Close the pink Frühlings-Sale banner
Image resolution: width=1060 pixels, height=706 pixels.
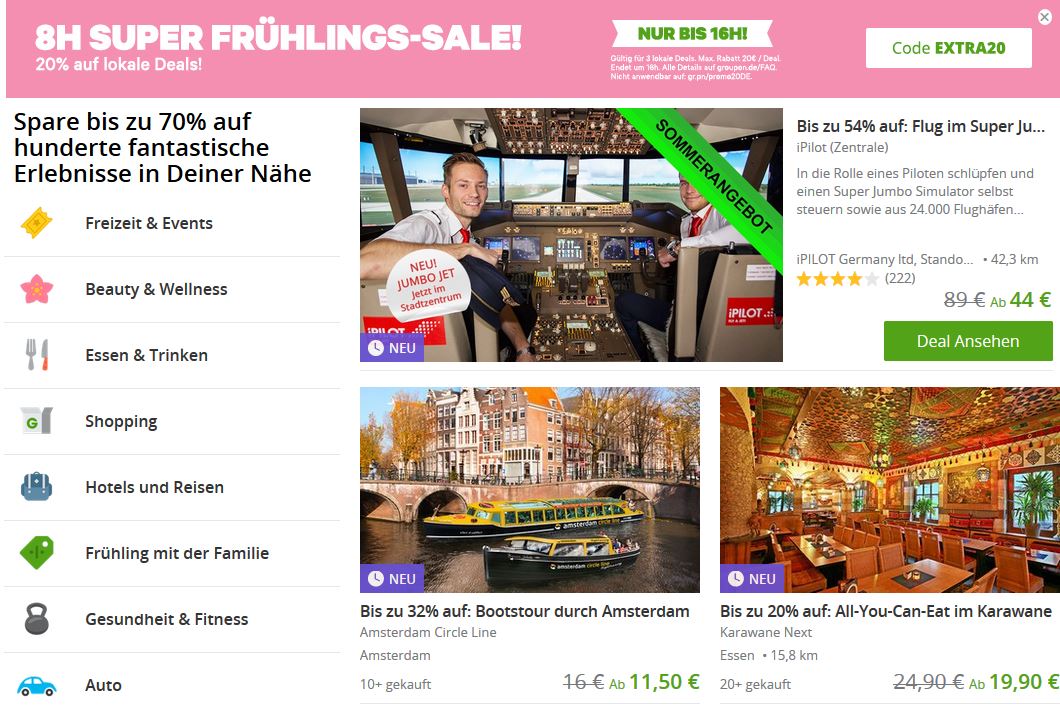(1045, 18)
